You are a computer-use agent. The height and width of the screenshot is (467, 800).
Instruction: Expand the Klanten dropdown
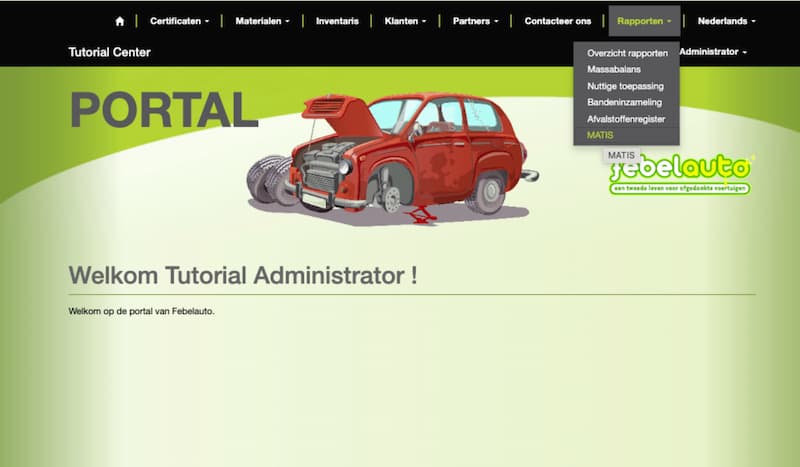pos(405,21)
